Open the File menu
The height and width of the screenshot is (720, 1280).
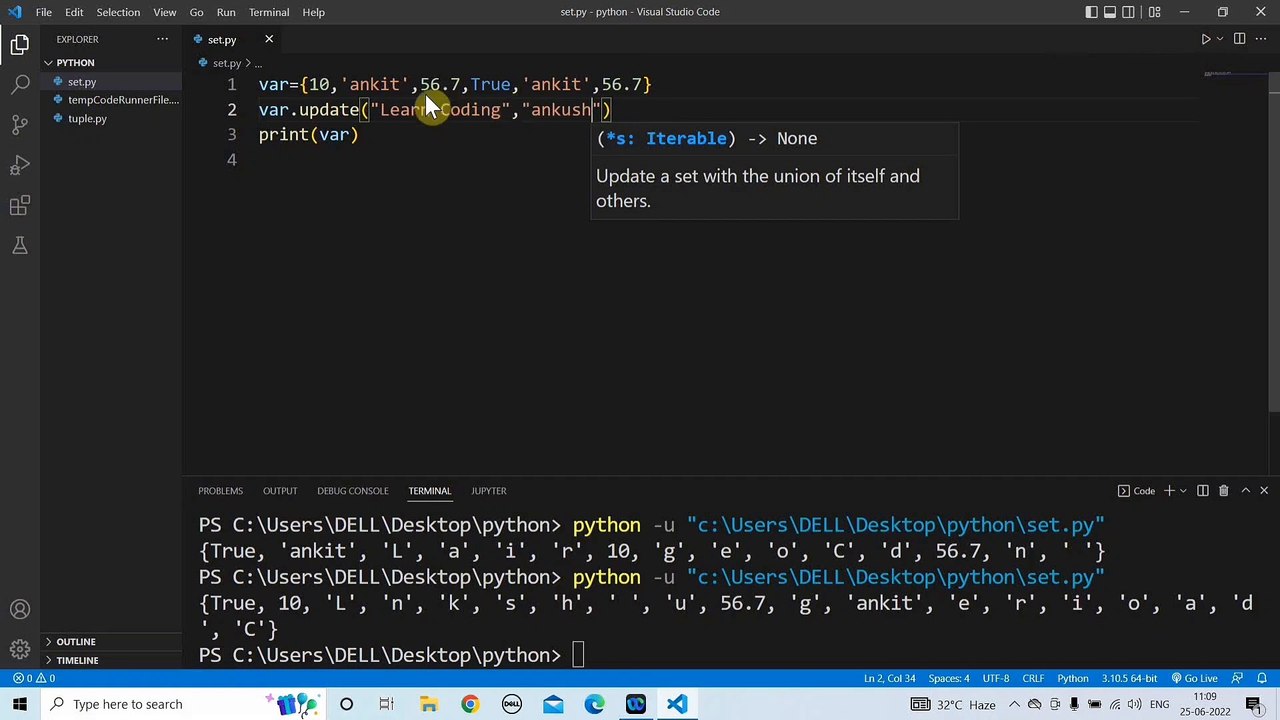44,12
